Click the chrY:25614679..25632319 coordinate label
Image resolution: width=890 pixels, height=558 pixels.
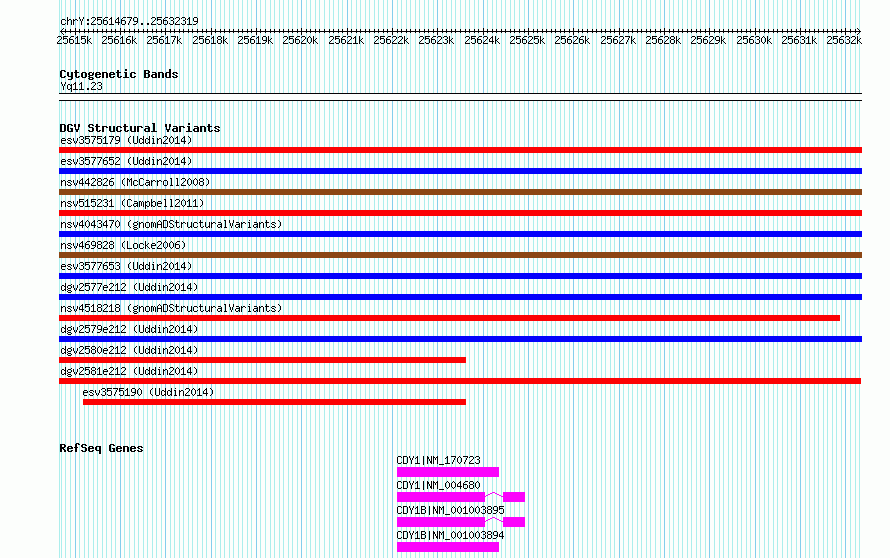click(129, 21)
